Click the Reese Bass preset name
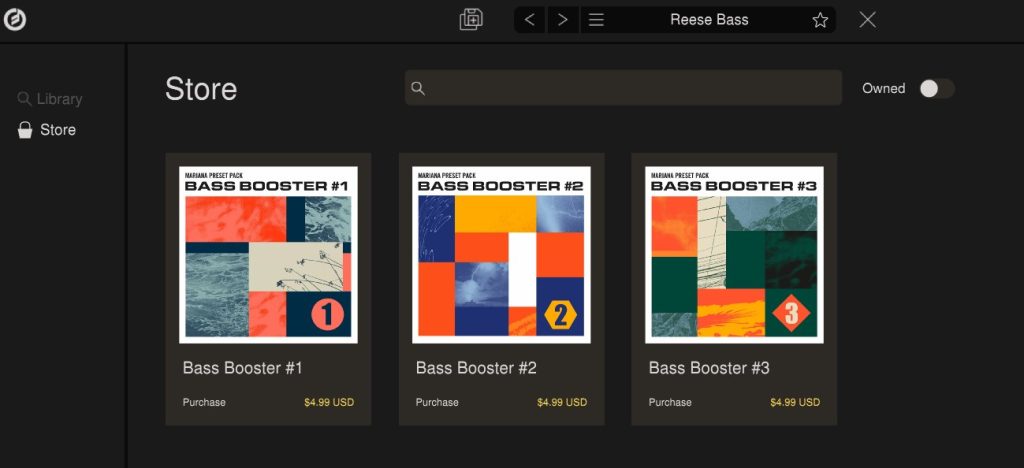The height and width of the screenshot is (468, 1024). pyautogui.click(x=709, y=20)
